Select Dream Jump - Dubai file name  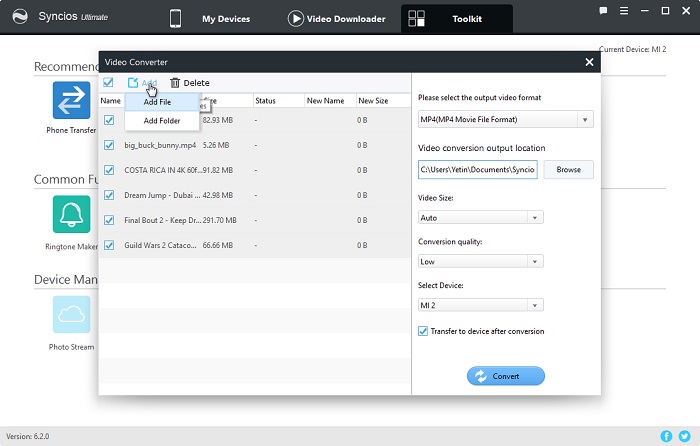(162, 195)
